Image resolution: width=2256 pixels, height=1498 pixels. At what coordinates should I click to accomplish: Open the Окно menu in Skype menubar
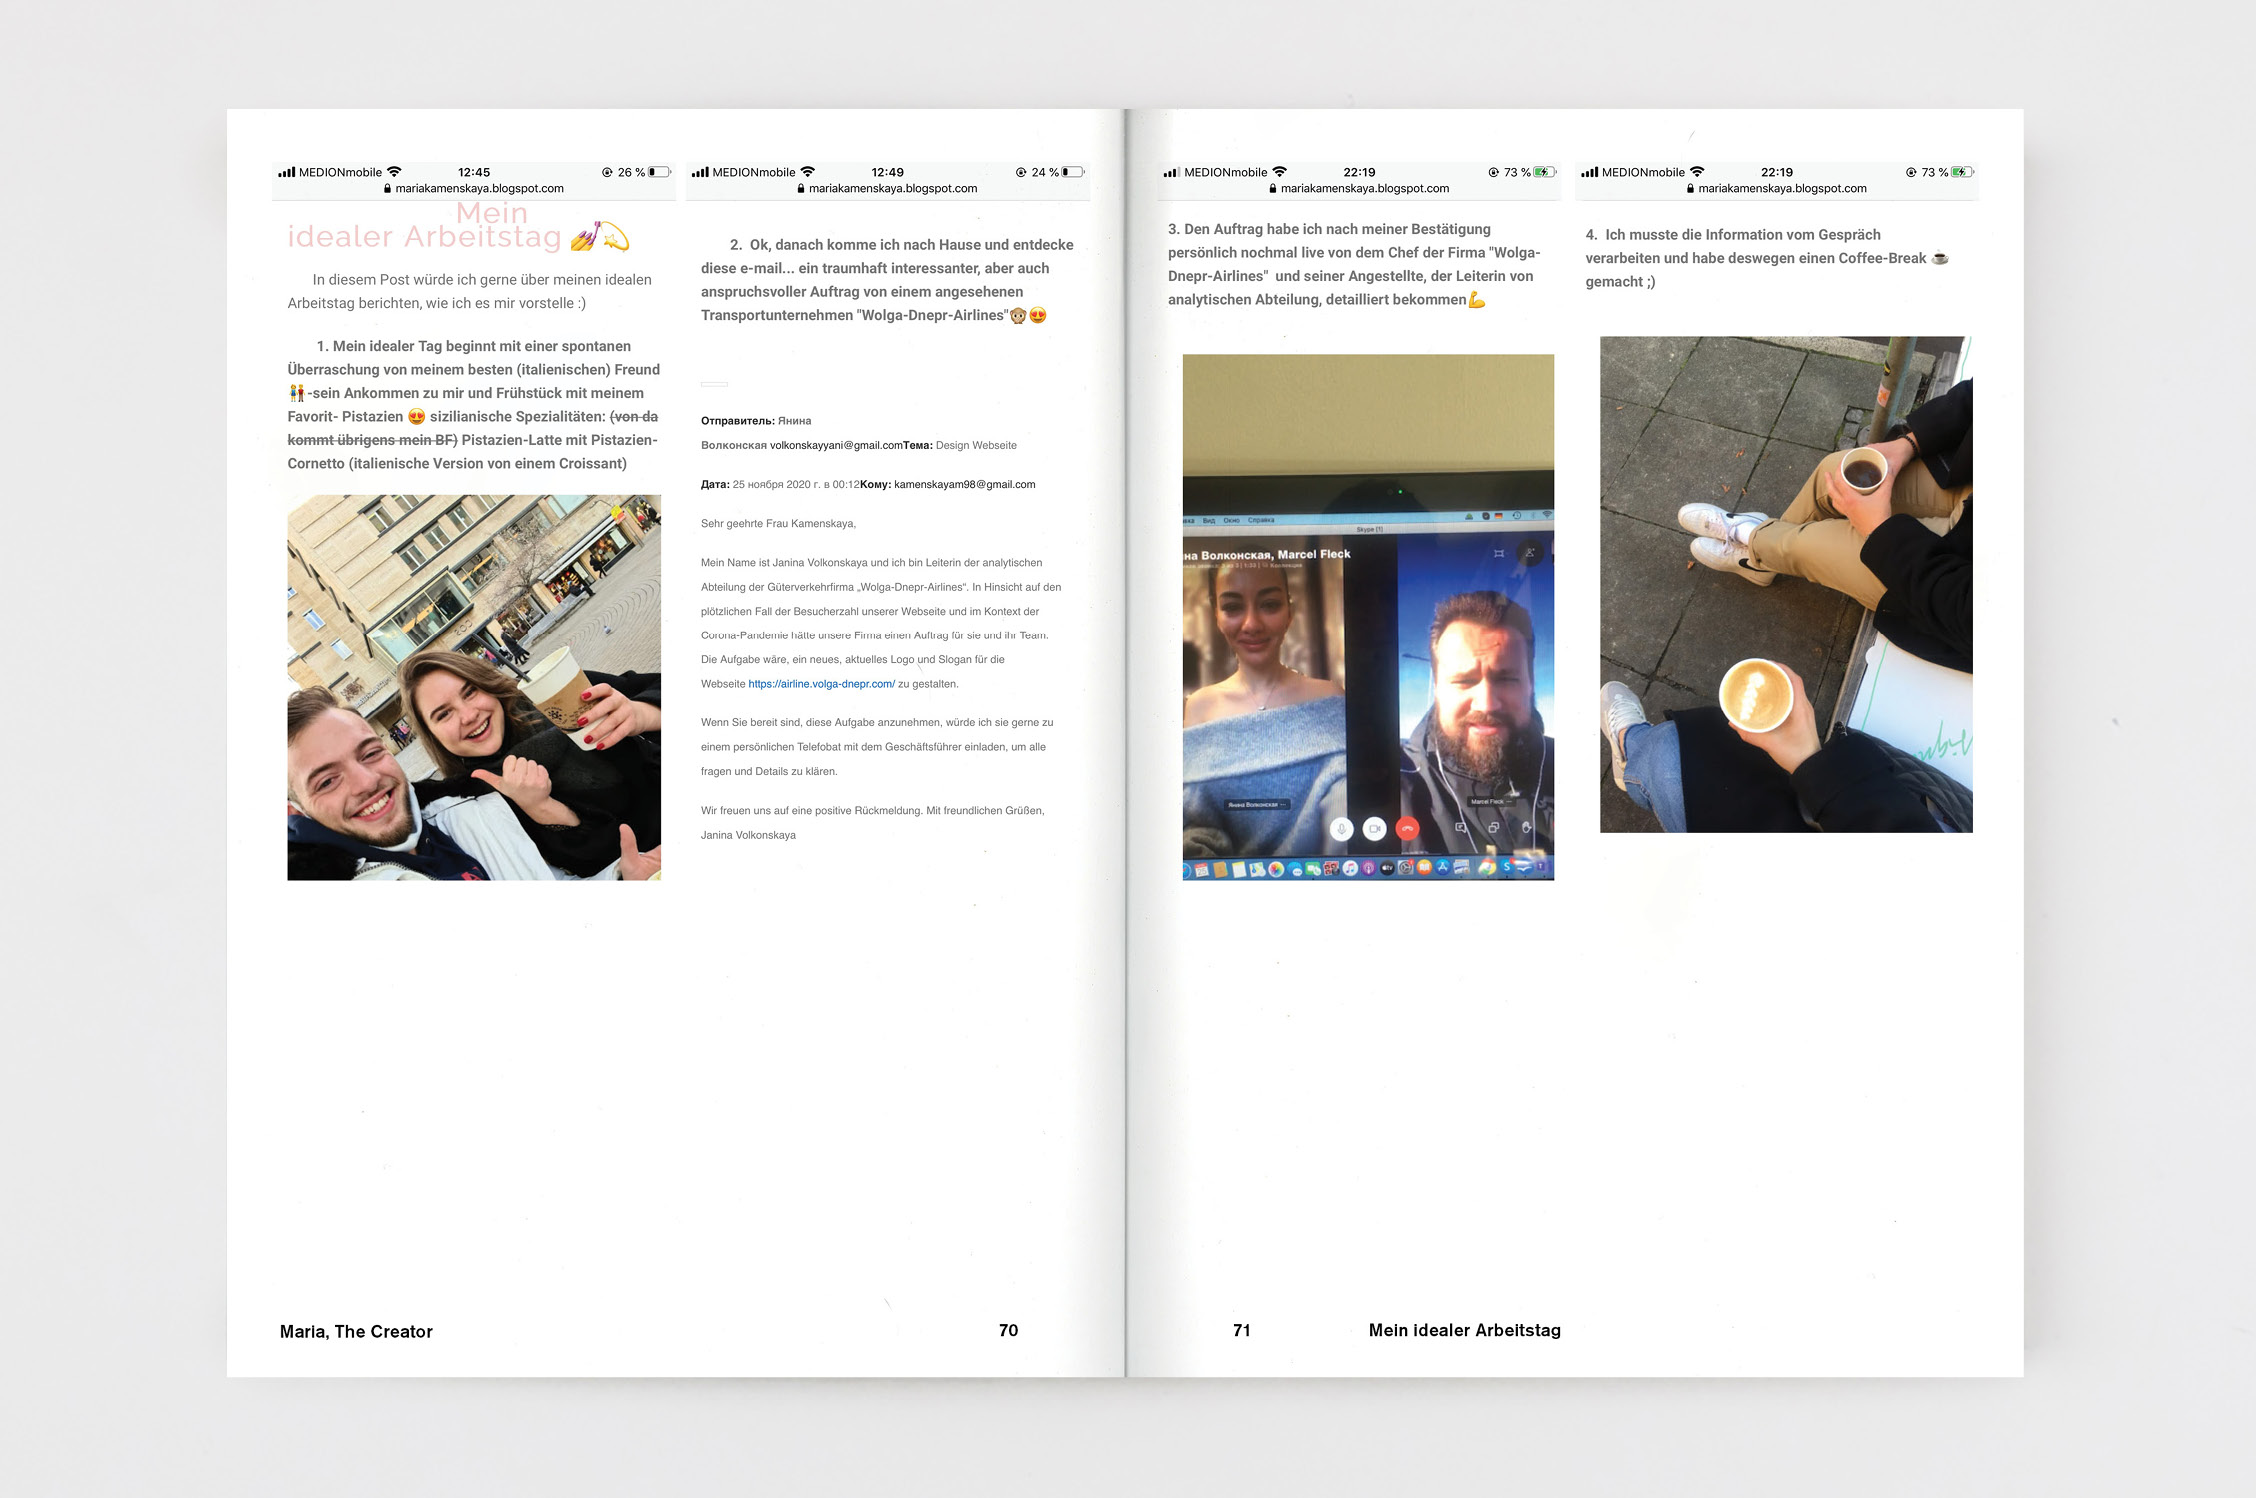click(1232, 520)
